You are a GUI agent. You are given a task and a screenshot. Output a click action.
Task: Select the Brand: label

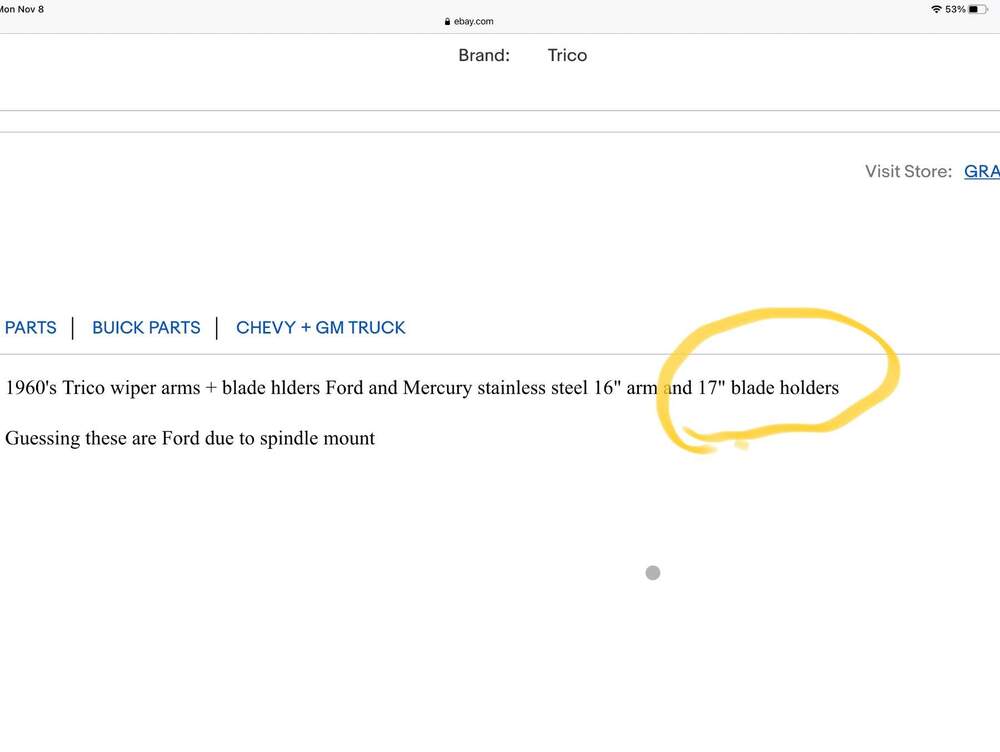point(484,55)
